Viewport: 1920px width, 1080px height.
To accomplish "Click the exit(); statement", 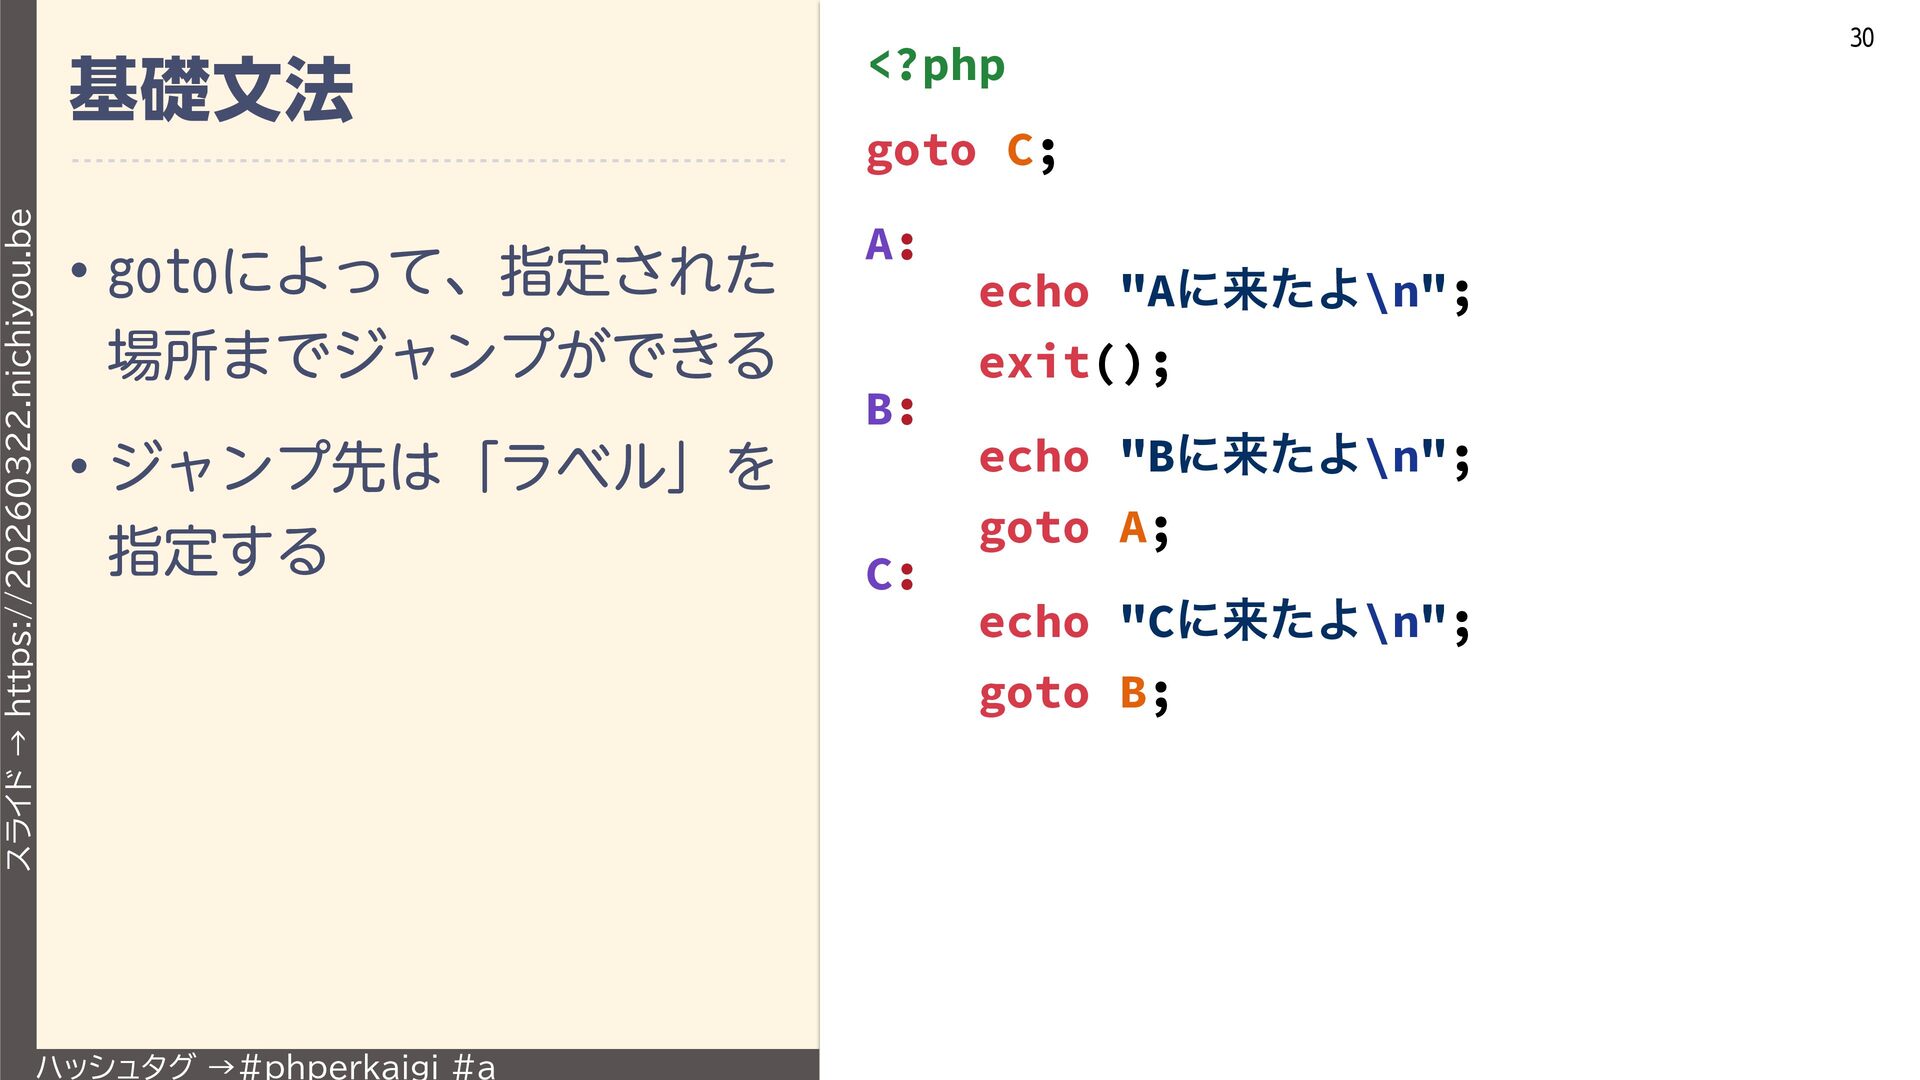I will click(1073, 363).
